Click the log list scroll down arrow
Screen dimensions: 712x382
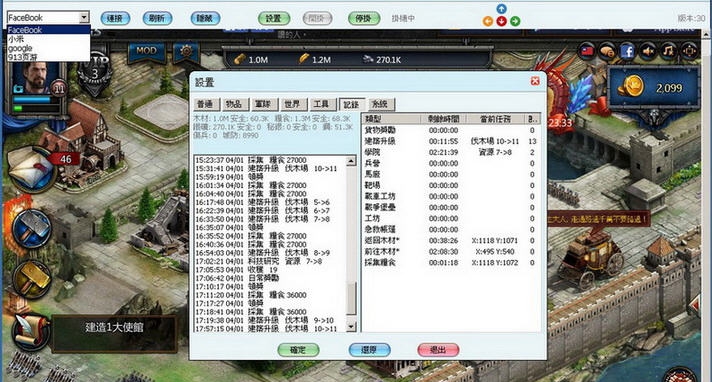click(x=351, y=327)
